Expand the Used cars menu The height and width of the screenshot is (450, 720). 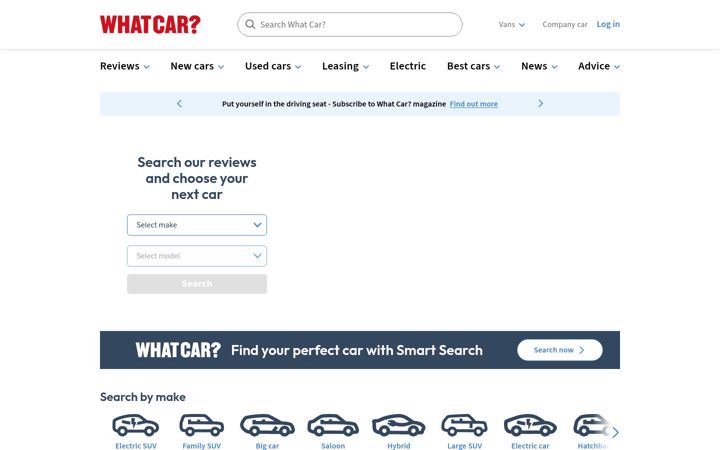click(x=273, y=66)
